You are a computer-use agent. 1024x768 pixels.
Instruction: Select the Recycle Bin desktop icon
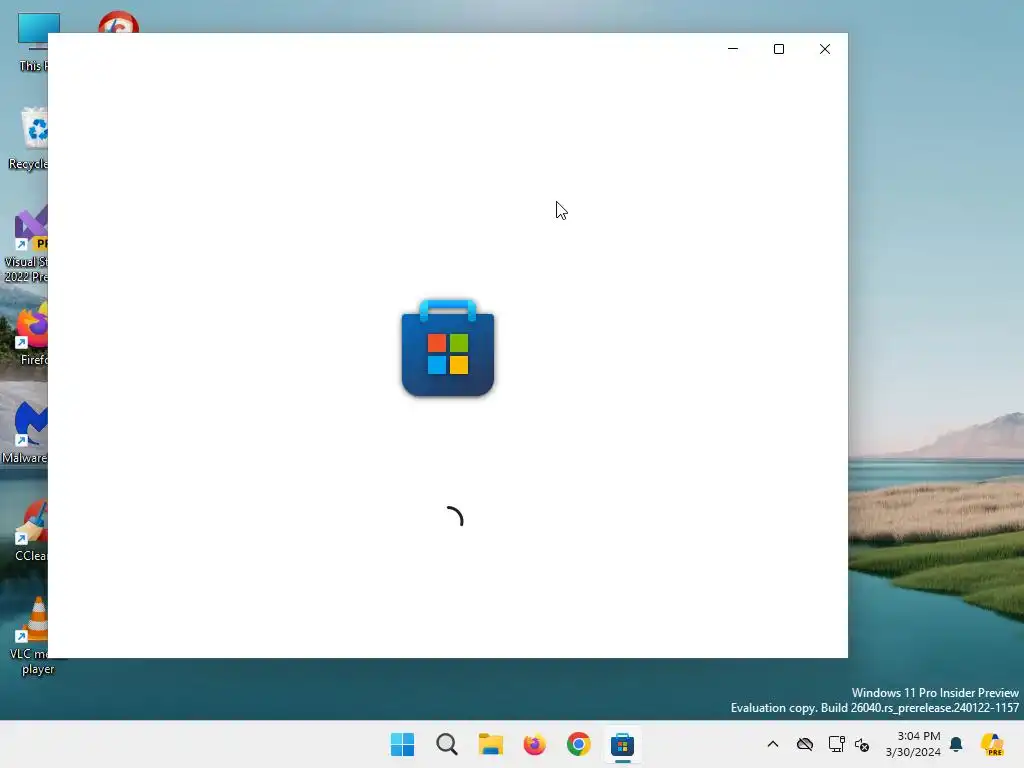pos(29,138)
